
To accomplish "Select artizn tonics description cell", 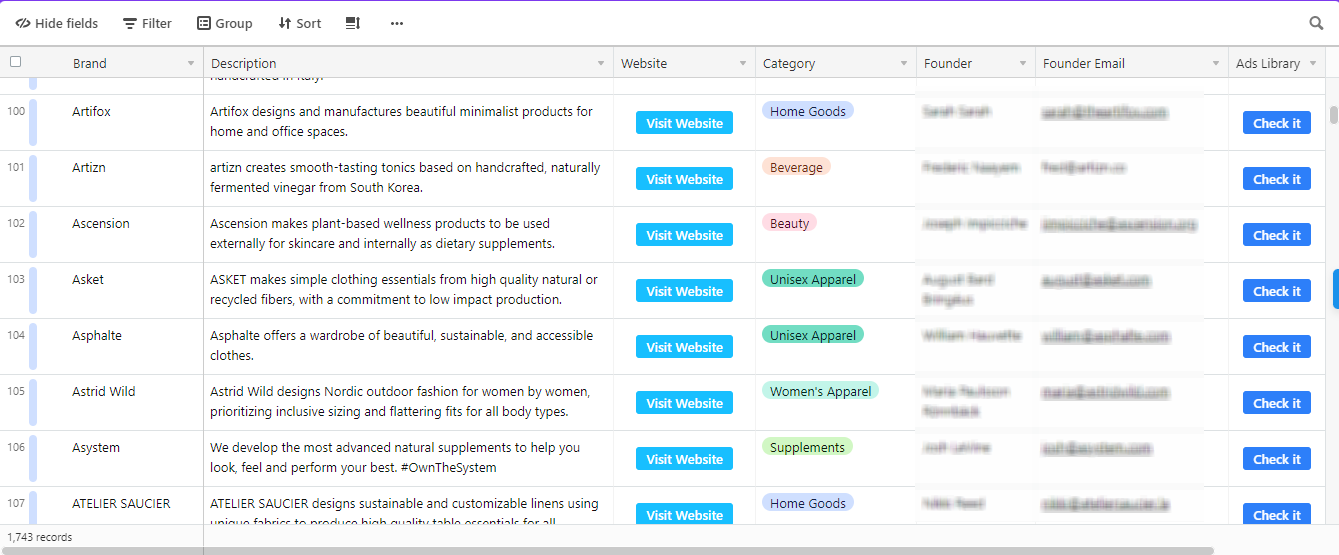I will click(408, 178).
